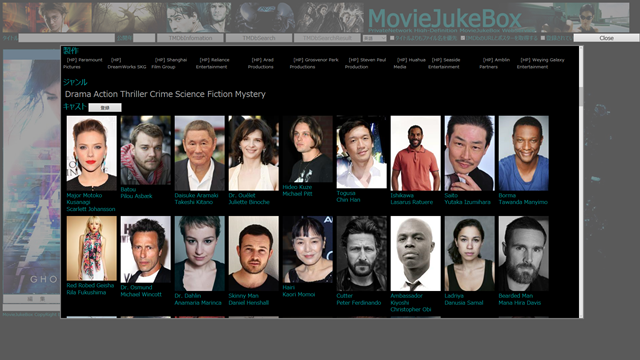Open Danusia Samal's cast photo
Screen dimensions: 640x360
click(469, 253)
